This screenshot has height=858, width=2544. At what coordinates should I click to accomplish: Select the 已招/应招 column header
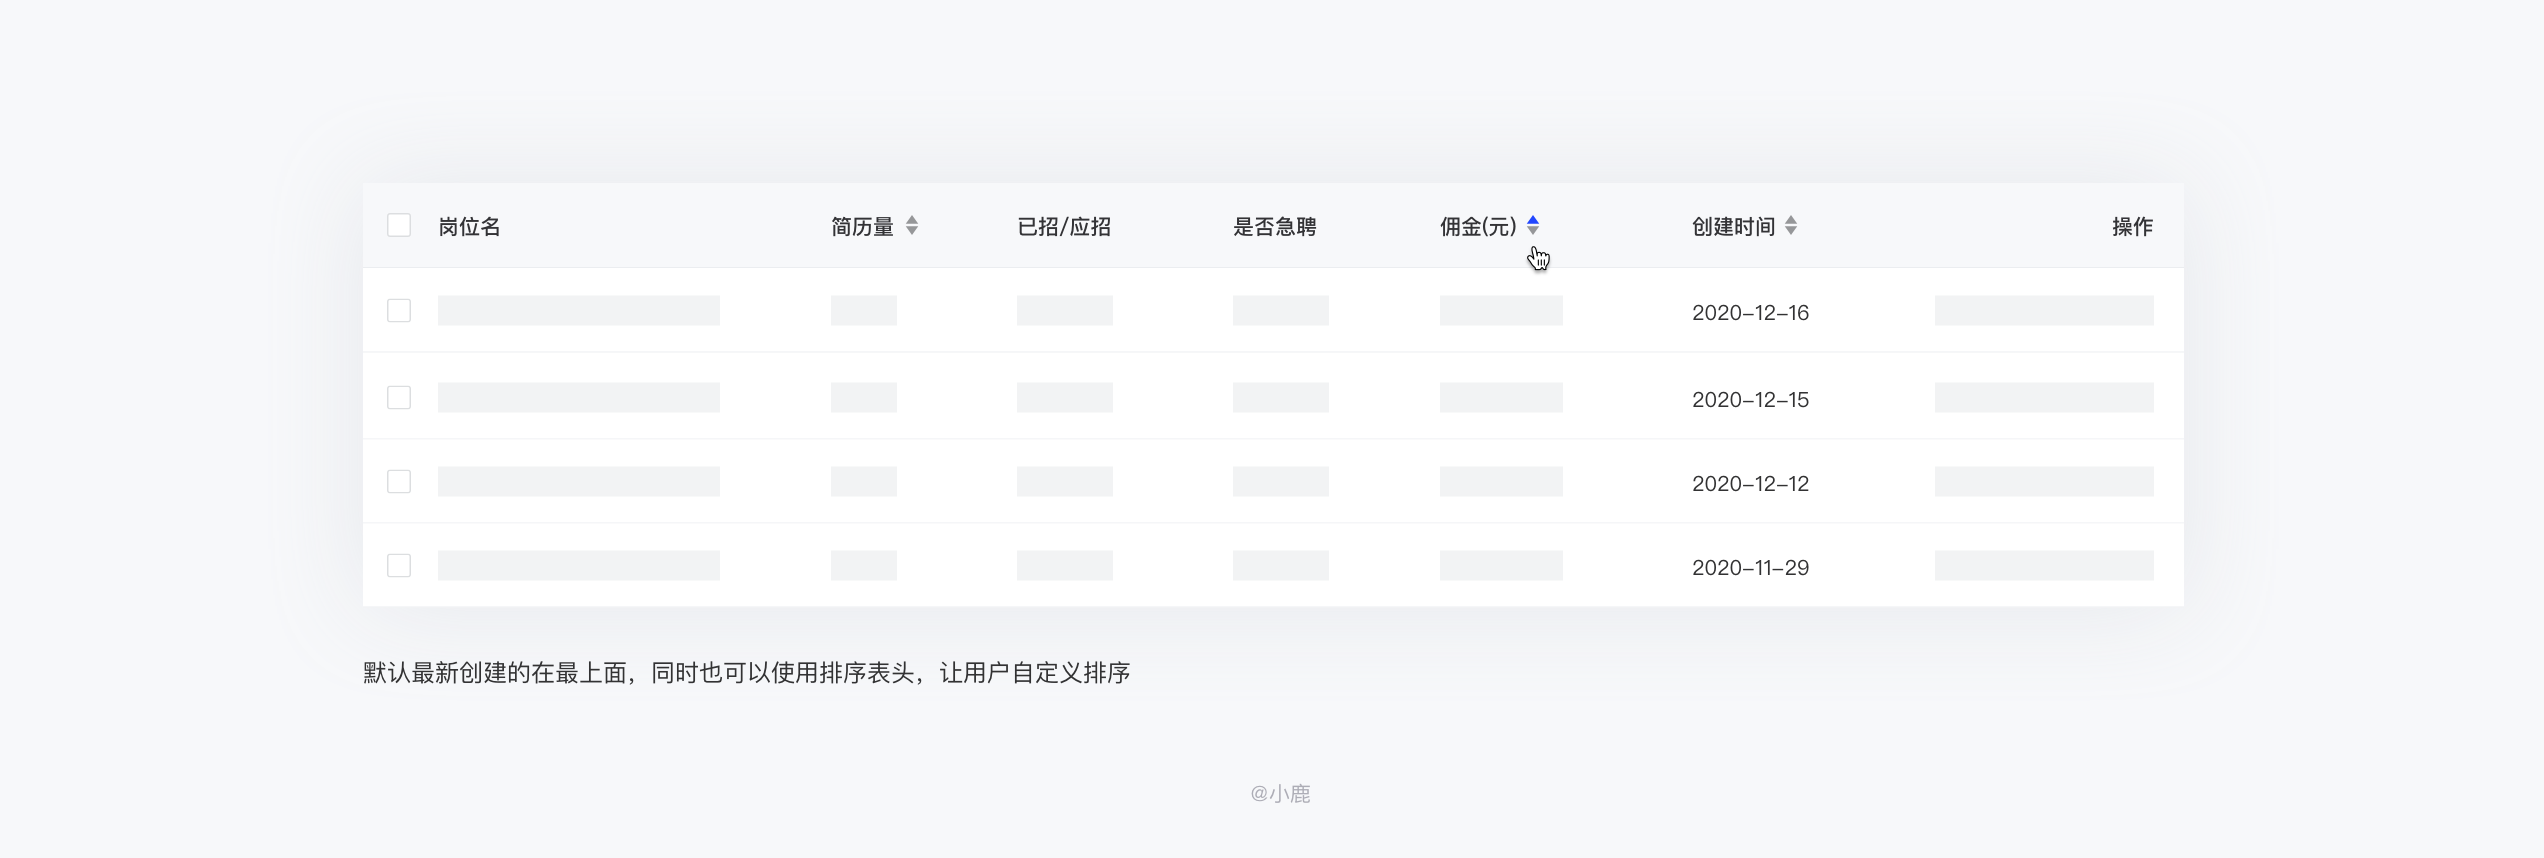pyautogui.click(x=1064, y=227)
